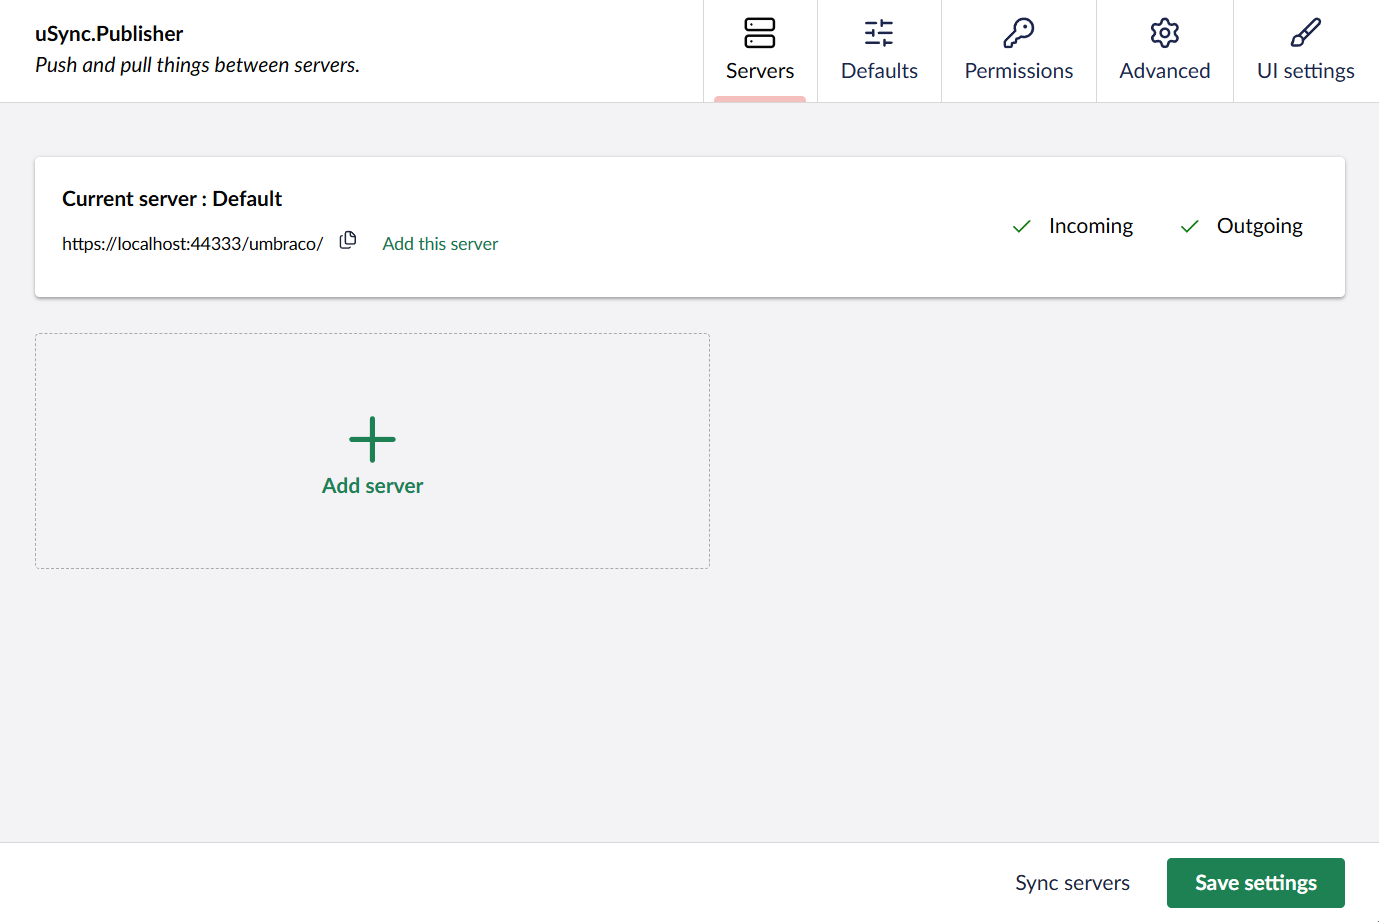
Task: Select the Servers stacked-server icon
Action: [x=760, y=33]
